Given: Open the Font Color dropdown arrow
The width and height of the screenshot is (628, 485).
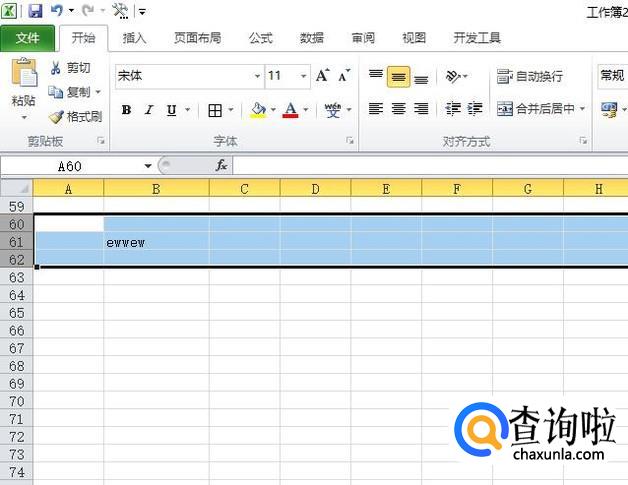Looking at the screenshot, I should [306, 110].
